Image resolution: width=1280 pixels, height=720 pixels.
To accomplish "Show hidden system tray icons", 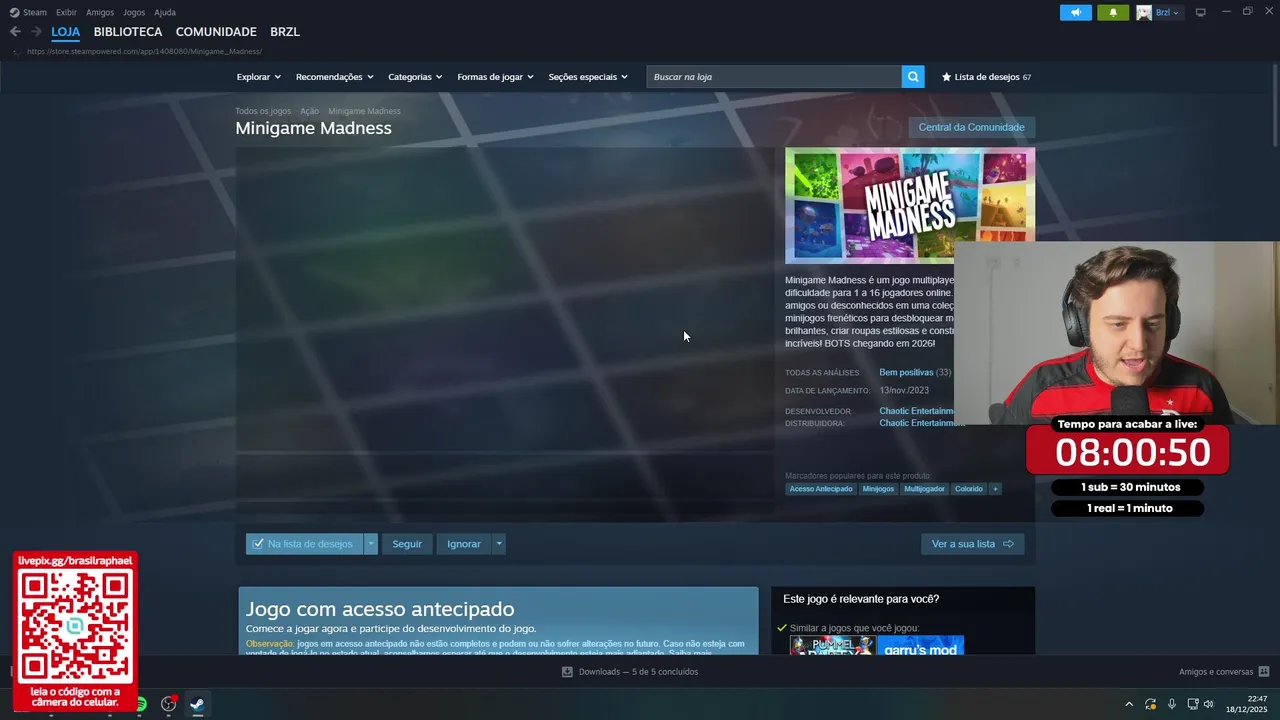I will (1129, 704).
